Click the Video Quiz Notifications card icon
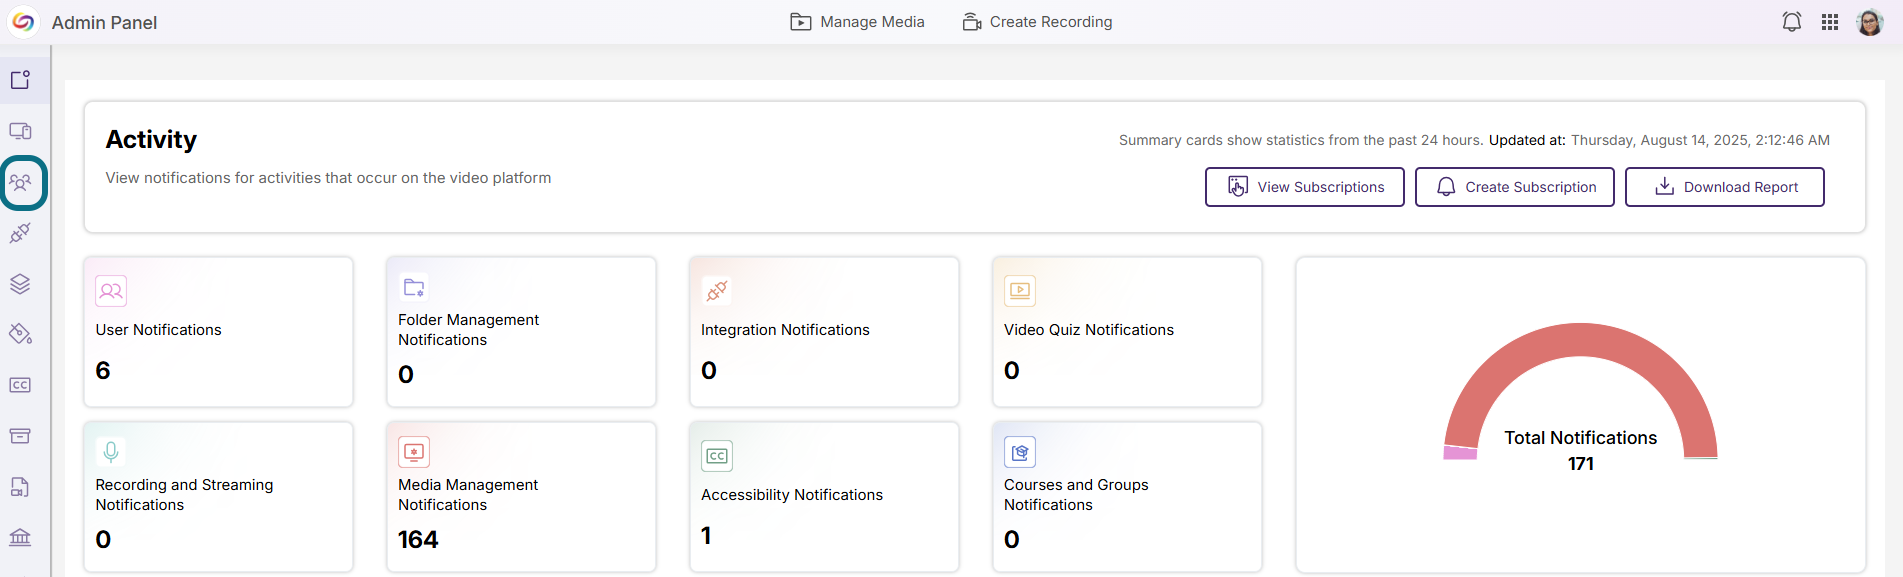This screenshot has width=1903, height=577. (1020, 291)
